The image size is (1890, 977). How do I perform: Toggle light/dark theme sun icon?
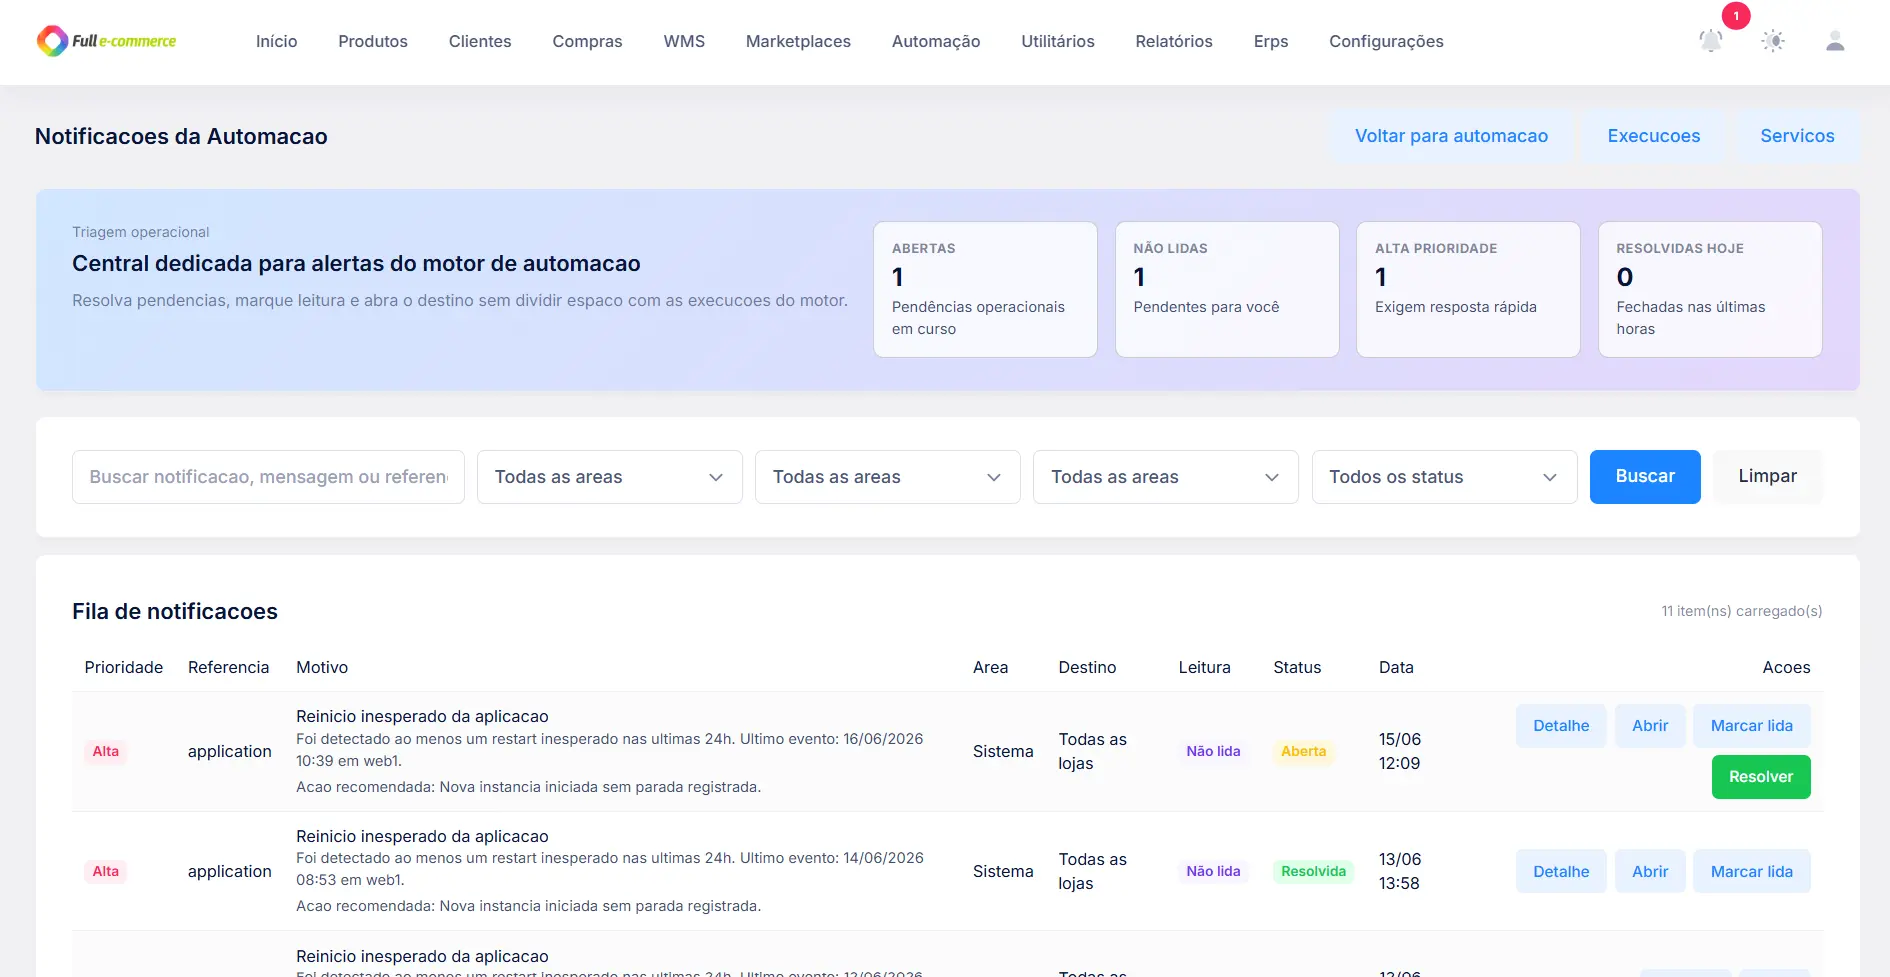(1773, 41)
